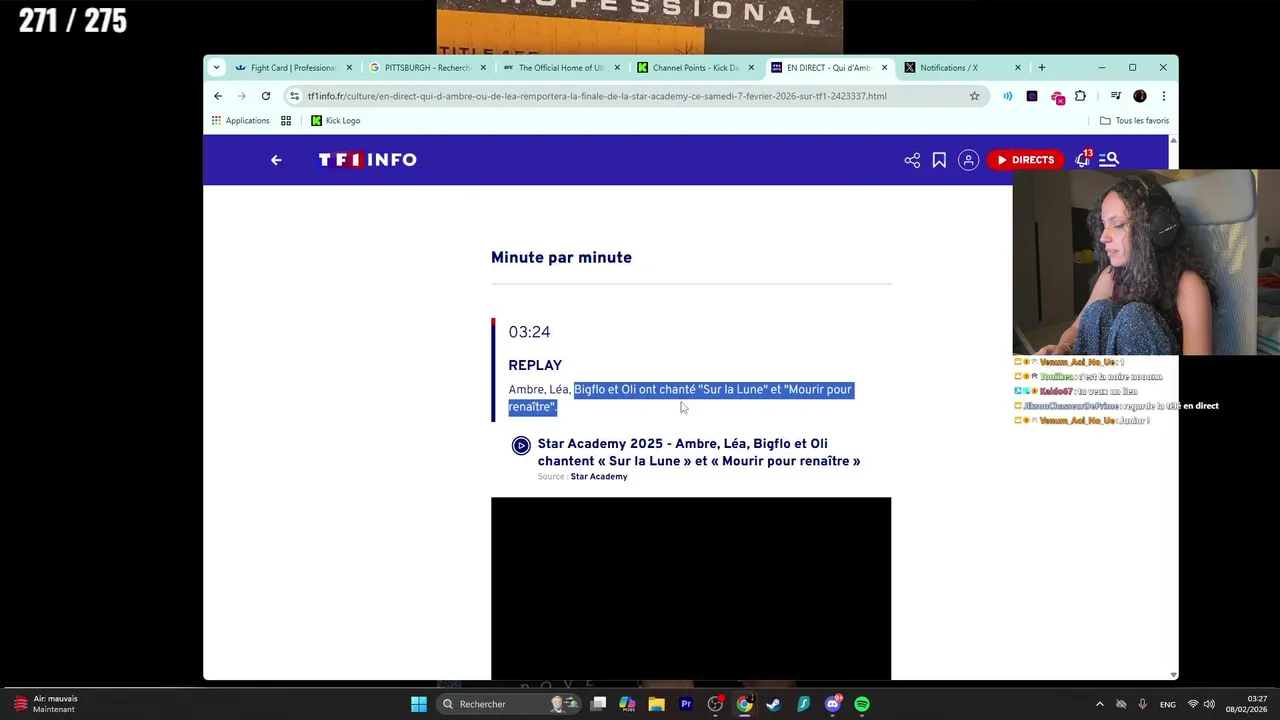Click the dark purple square extension icon

pos(1032,96)
